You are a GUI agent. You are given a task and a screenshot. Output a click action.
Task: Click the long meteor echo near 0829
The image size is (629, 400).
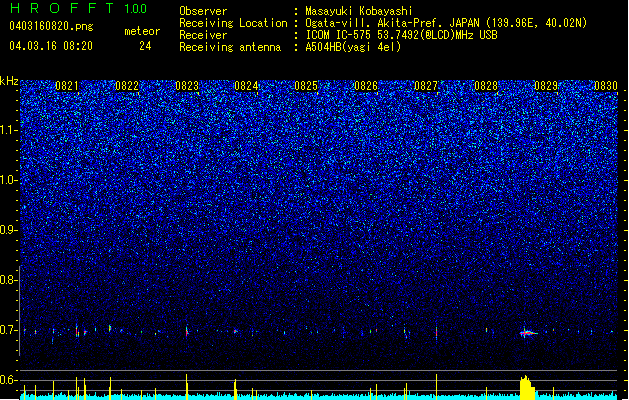(528, 333)
